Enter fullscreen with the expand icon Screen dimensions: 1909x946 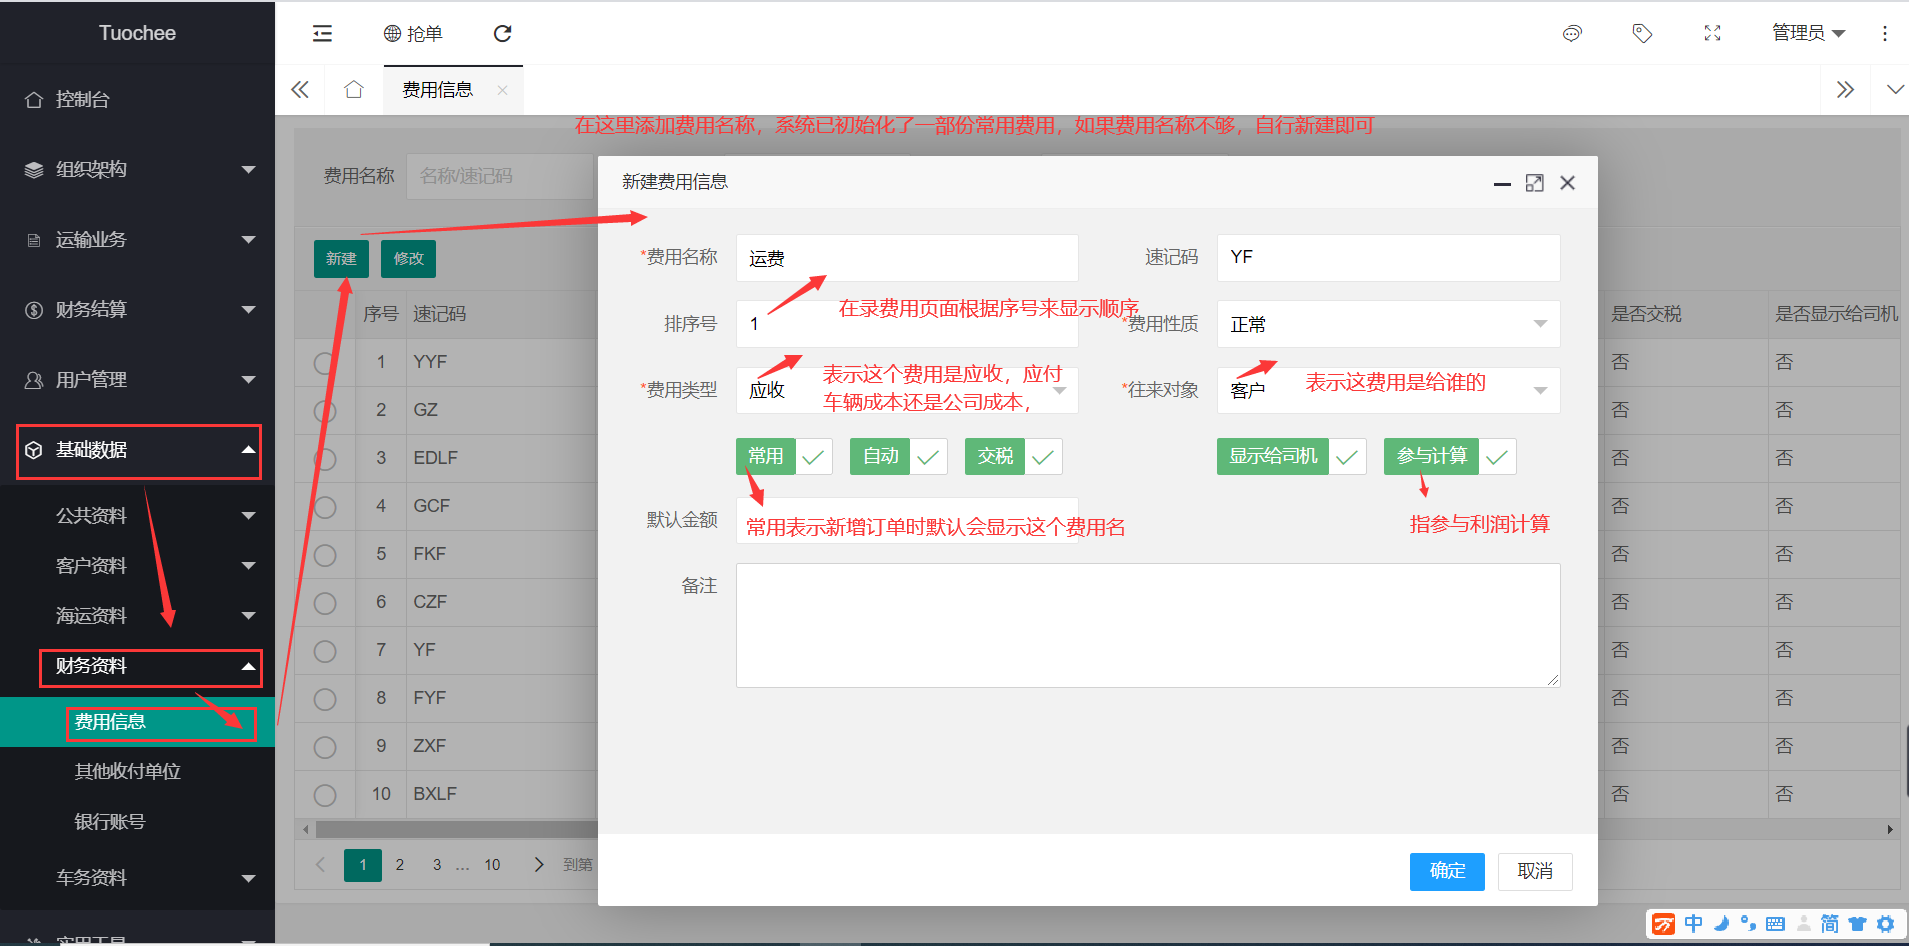[1712, 33]
